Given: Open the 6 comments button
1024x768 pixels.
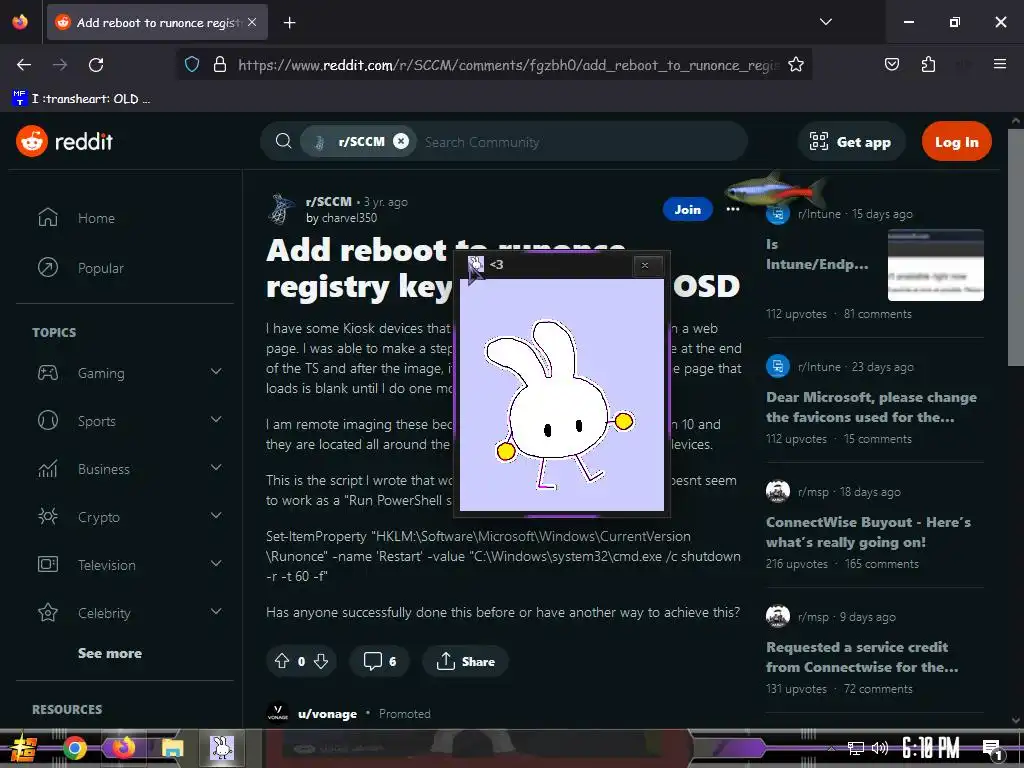Looking at the screenshot, I should (x=379, y=661).
